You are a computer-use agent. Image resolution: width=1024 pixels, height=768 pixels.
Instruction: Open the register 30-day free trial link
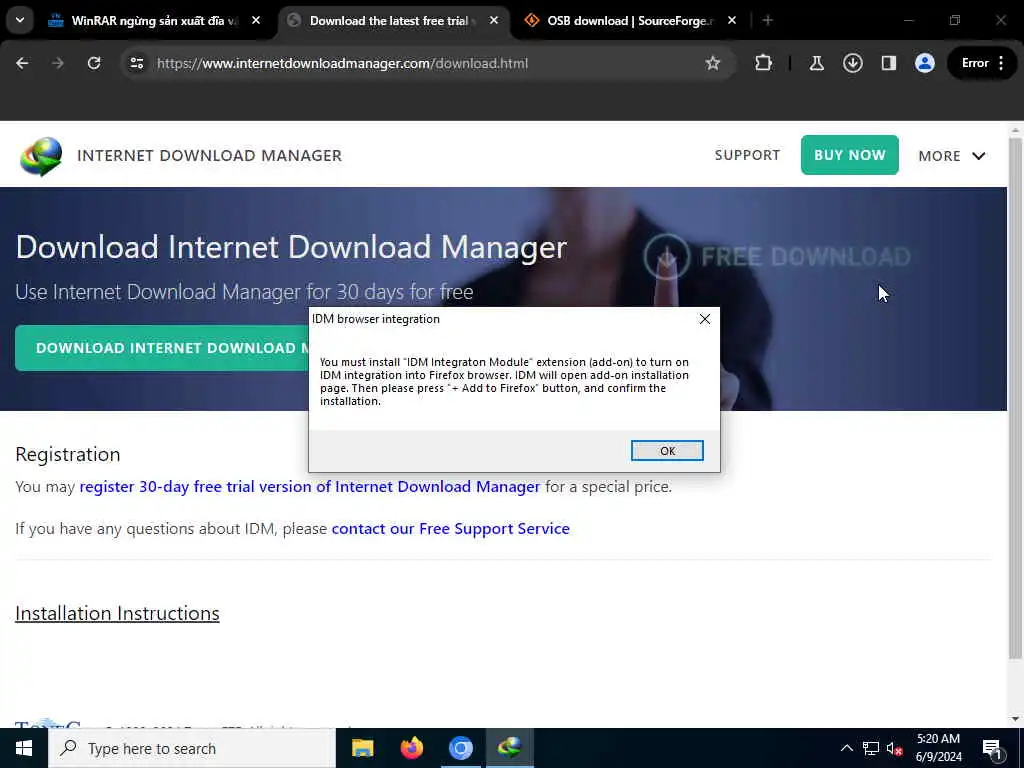[310, 487]
